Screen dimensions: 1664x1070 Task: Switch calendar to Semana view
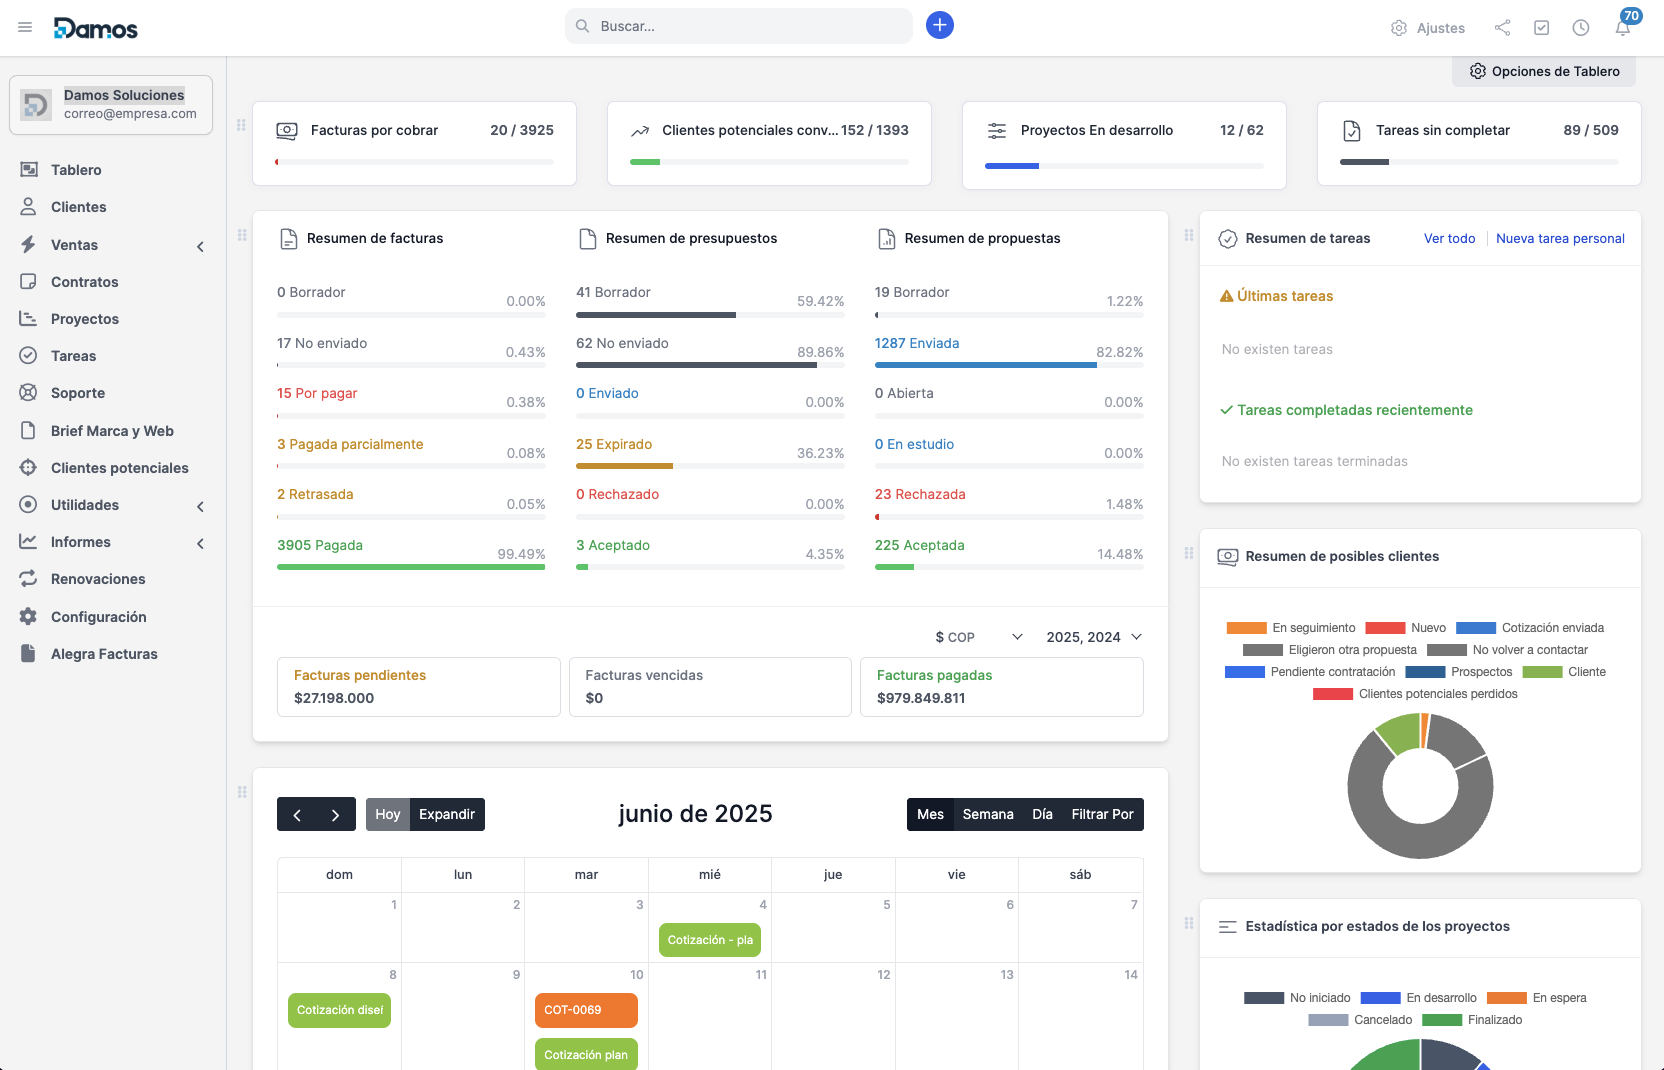(x=987, y=814)
